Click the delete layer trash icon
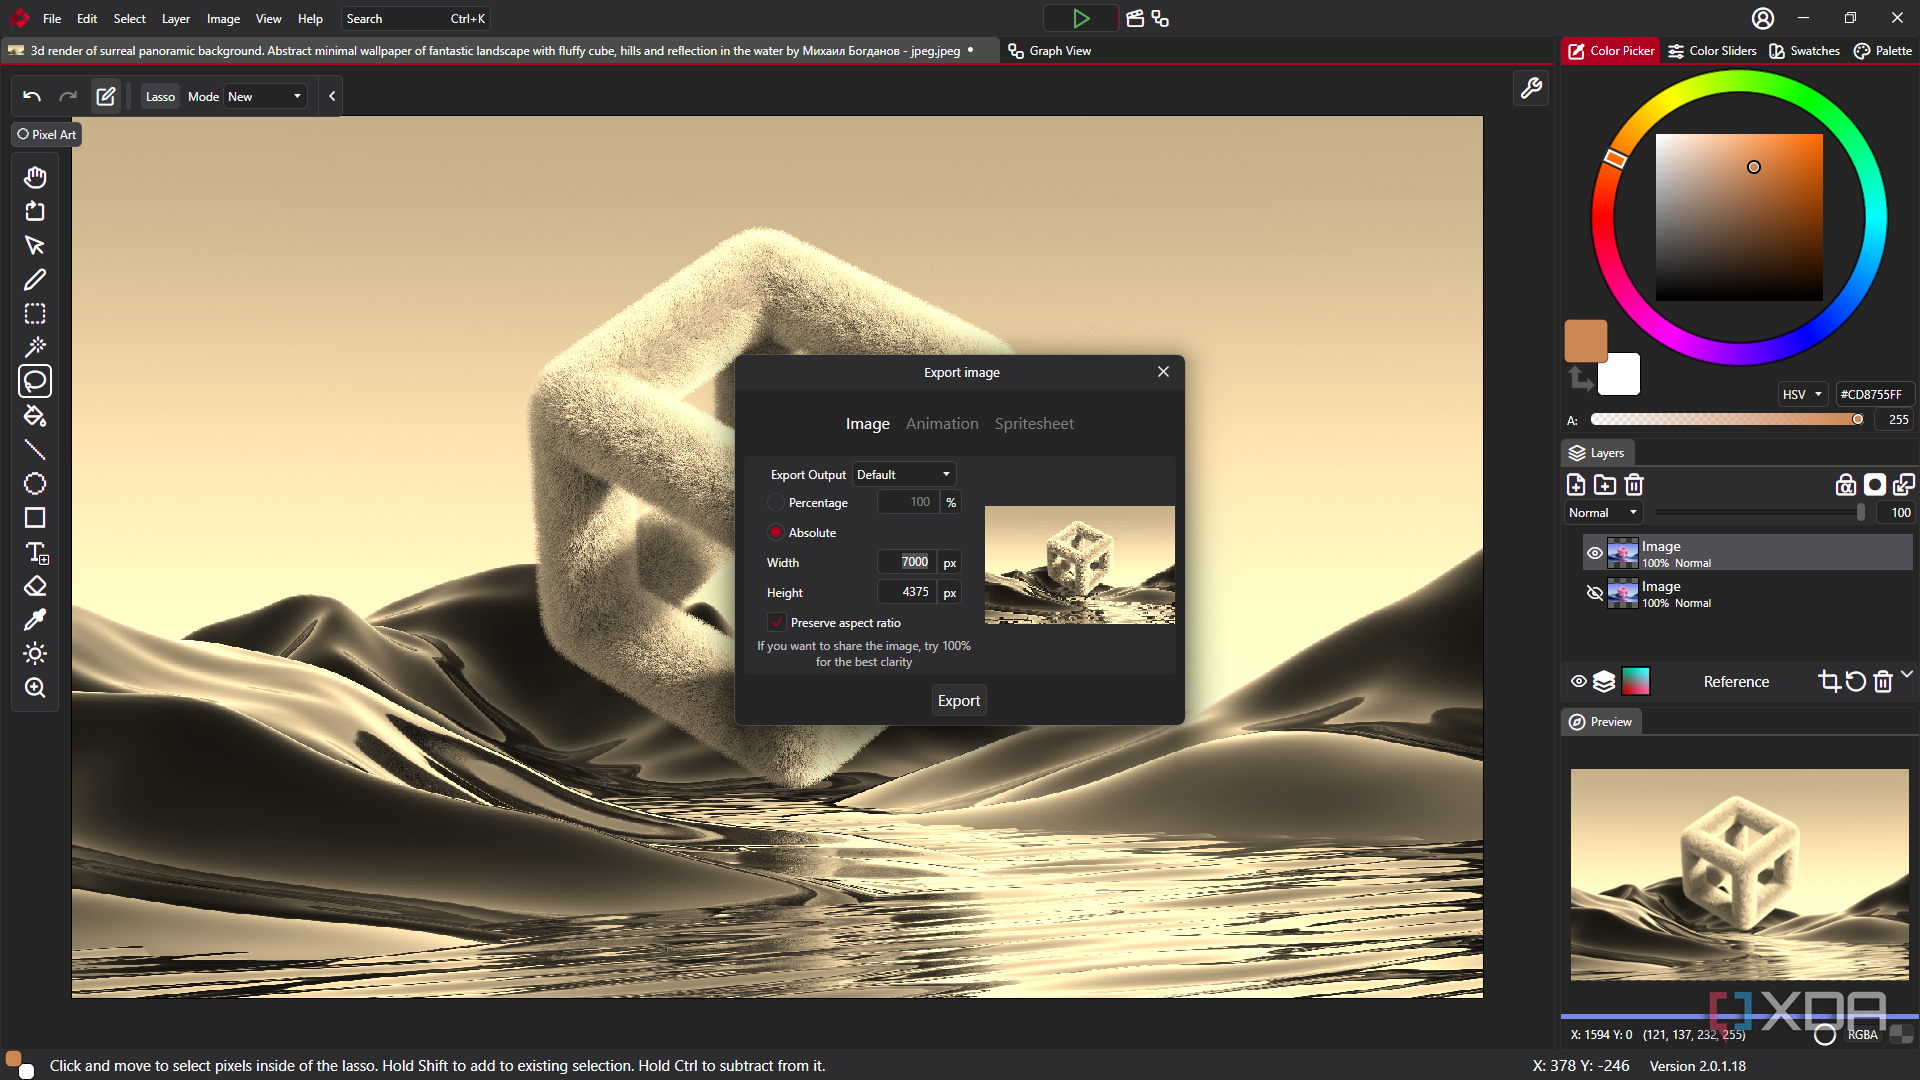This screenshot has height=1080, width=1920. pyautogui.click(x=1634, y=485)
